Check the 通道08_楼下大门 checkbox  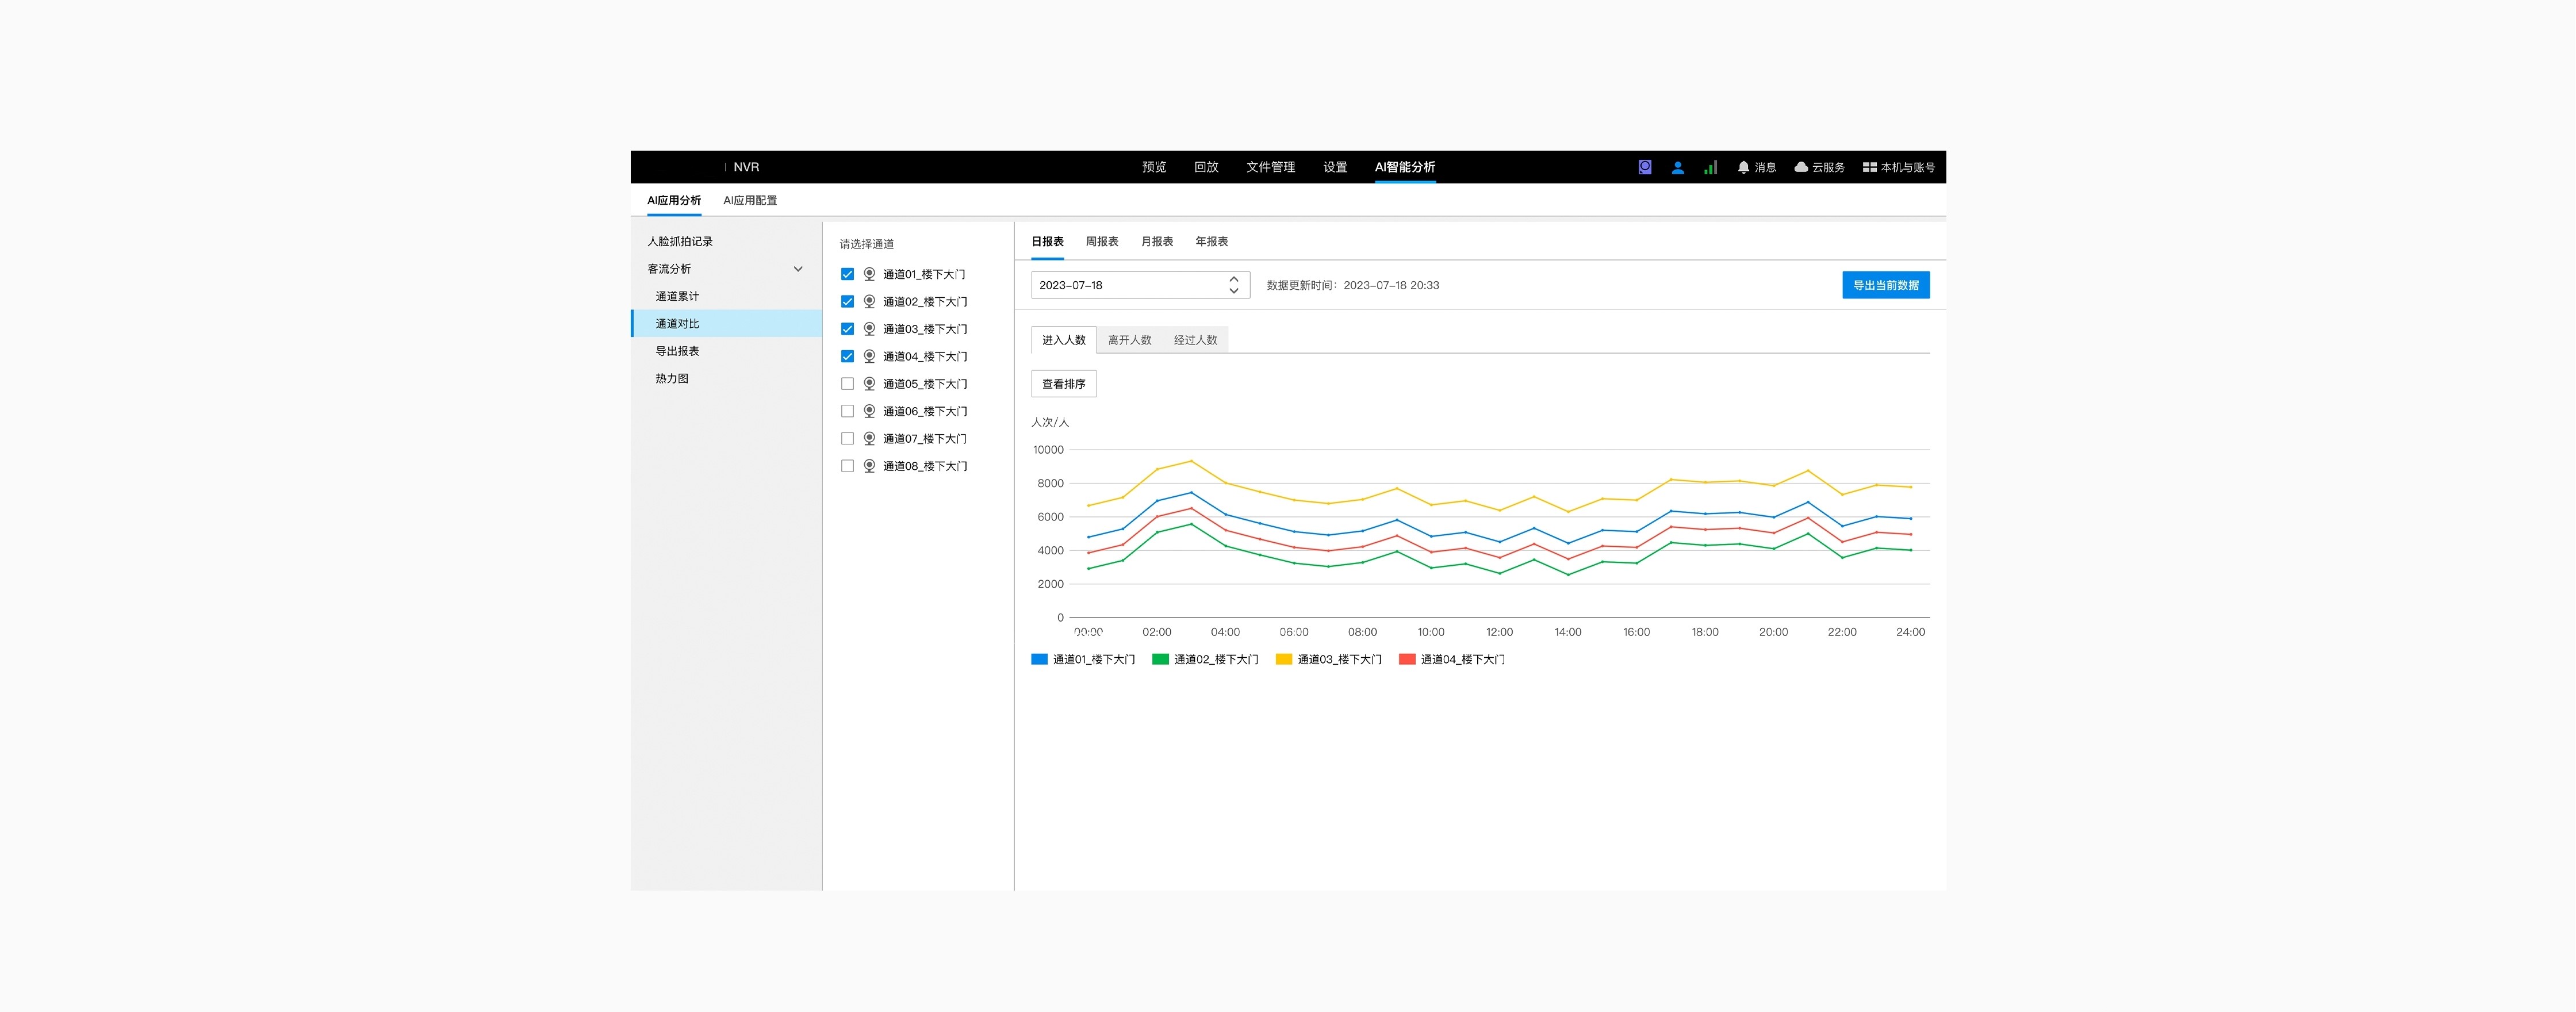(847, 466)
